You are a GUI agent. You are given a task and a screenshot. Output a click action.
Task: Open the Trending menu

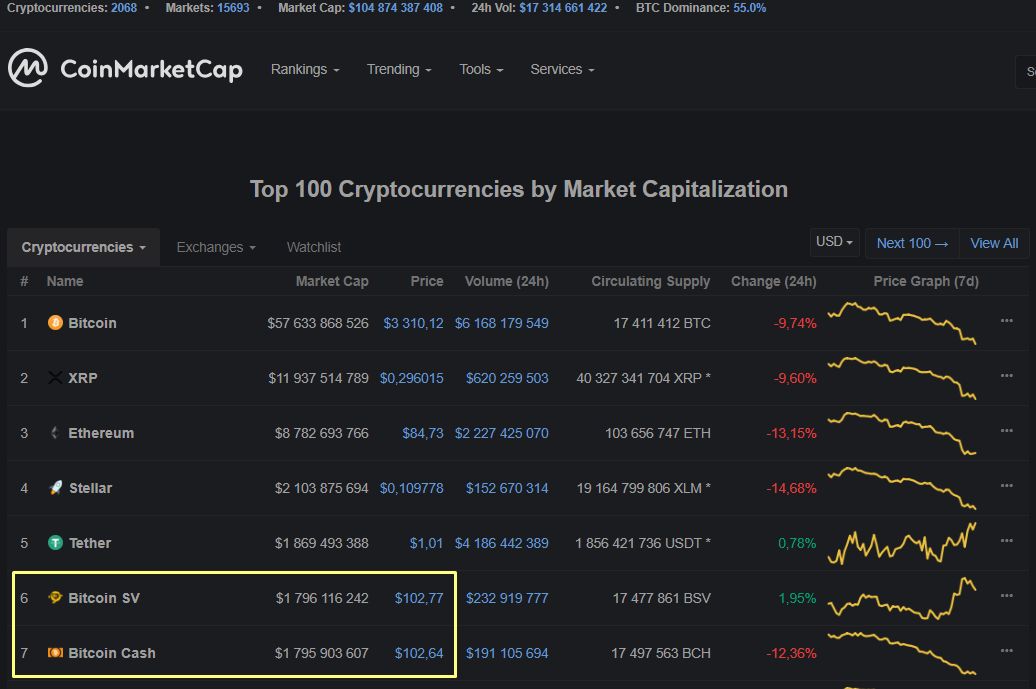[x=399, y=69]
